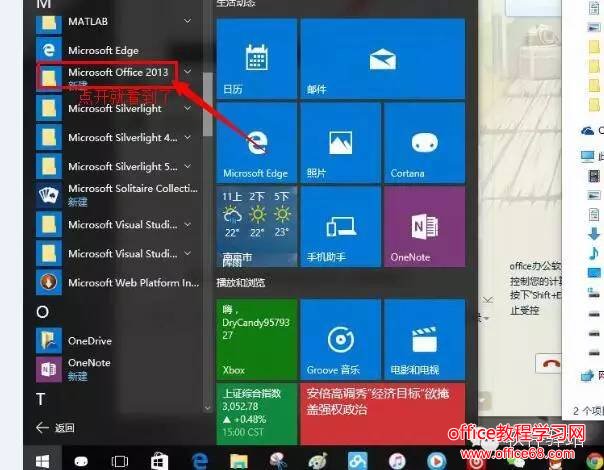Open the Movies & TV (电影和电视) tile
This screenshot has height=470, width=604.
[424, 339]
